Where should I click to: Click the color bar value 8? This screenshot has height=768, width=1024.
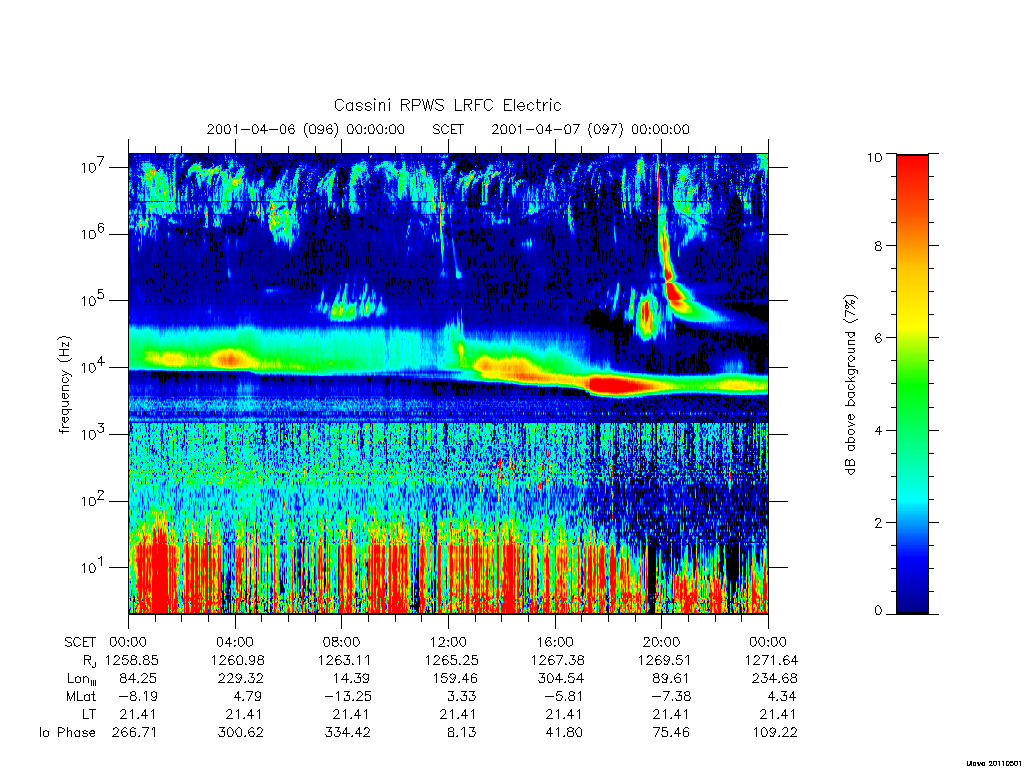point(878,246)
